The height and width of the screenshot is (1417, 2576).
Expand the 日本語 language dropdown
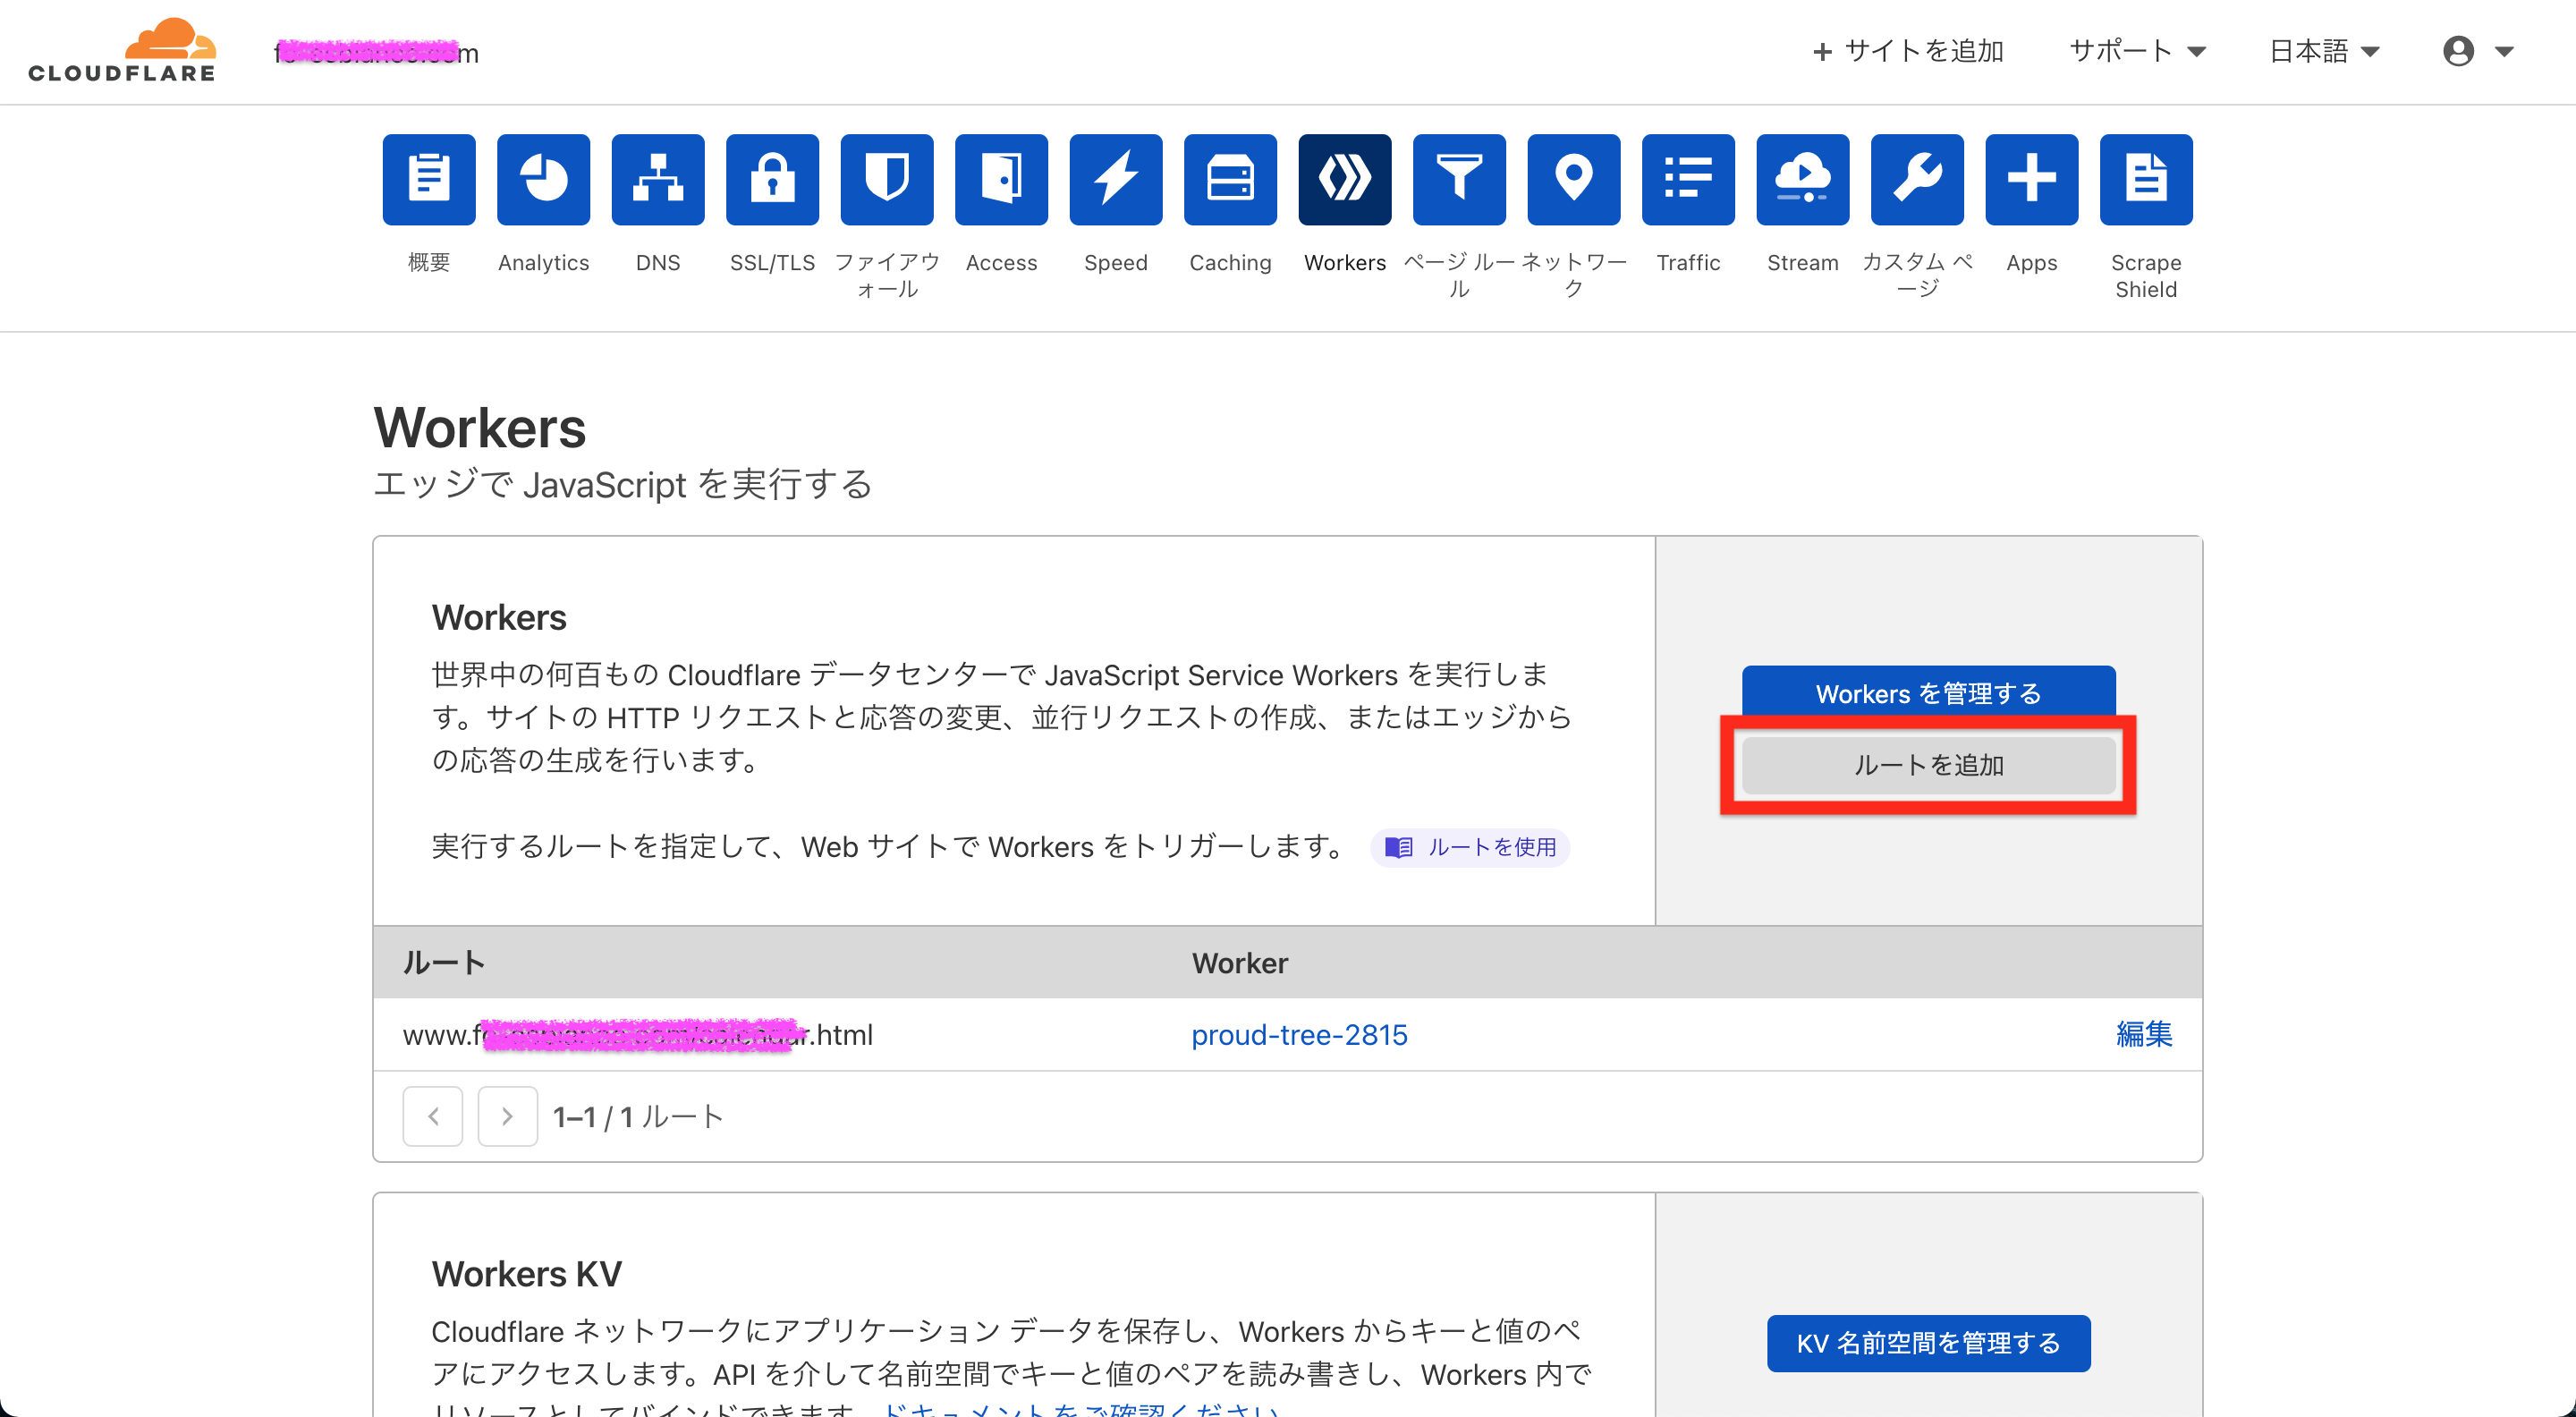[x=2324, y=51]
